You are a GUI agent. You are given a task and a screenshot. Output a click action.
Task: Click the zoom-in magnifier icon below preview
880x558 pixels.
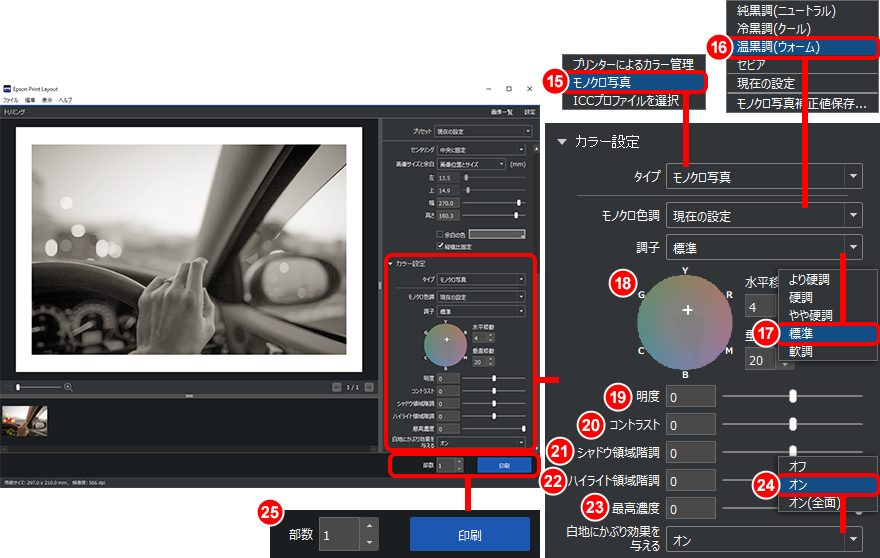pyautogui.click(x=68, y=386)
